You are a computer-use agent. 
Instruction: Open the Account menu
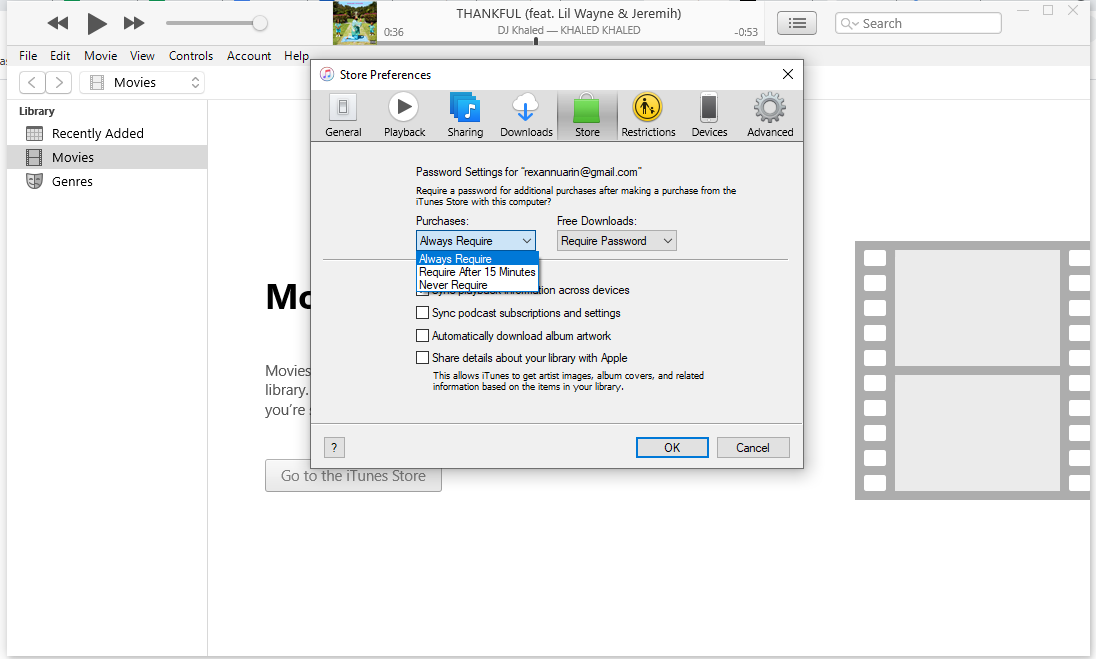click(249, 56)
